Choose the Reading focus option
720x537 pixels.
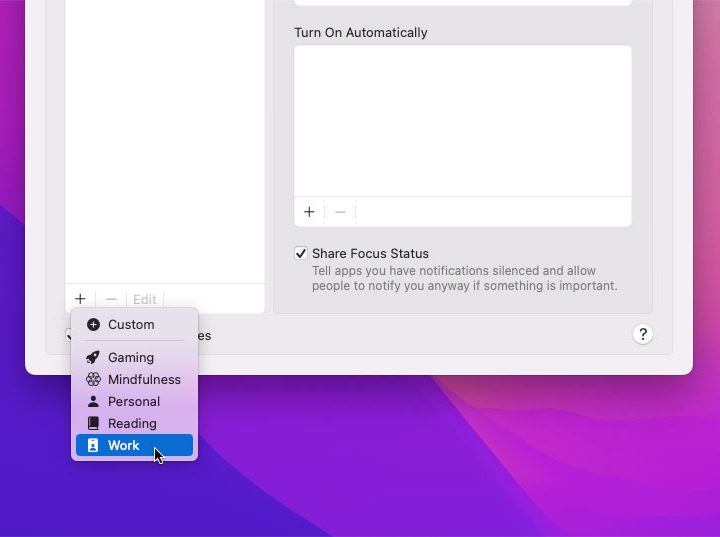click(134, 423)
